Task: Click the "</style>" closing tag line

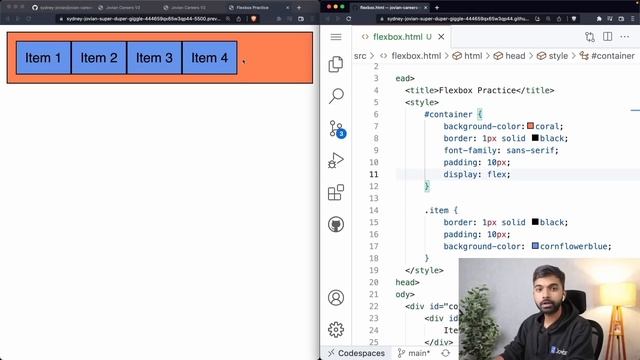Action: 424,270
